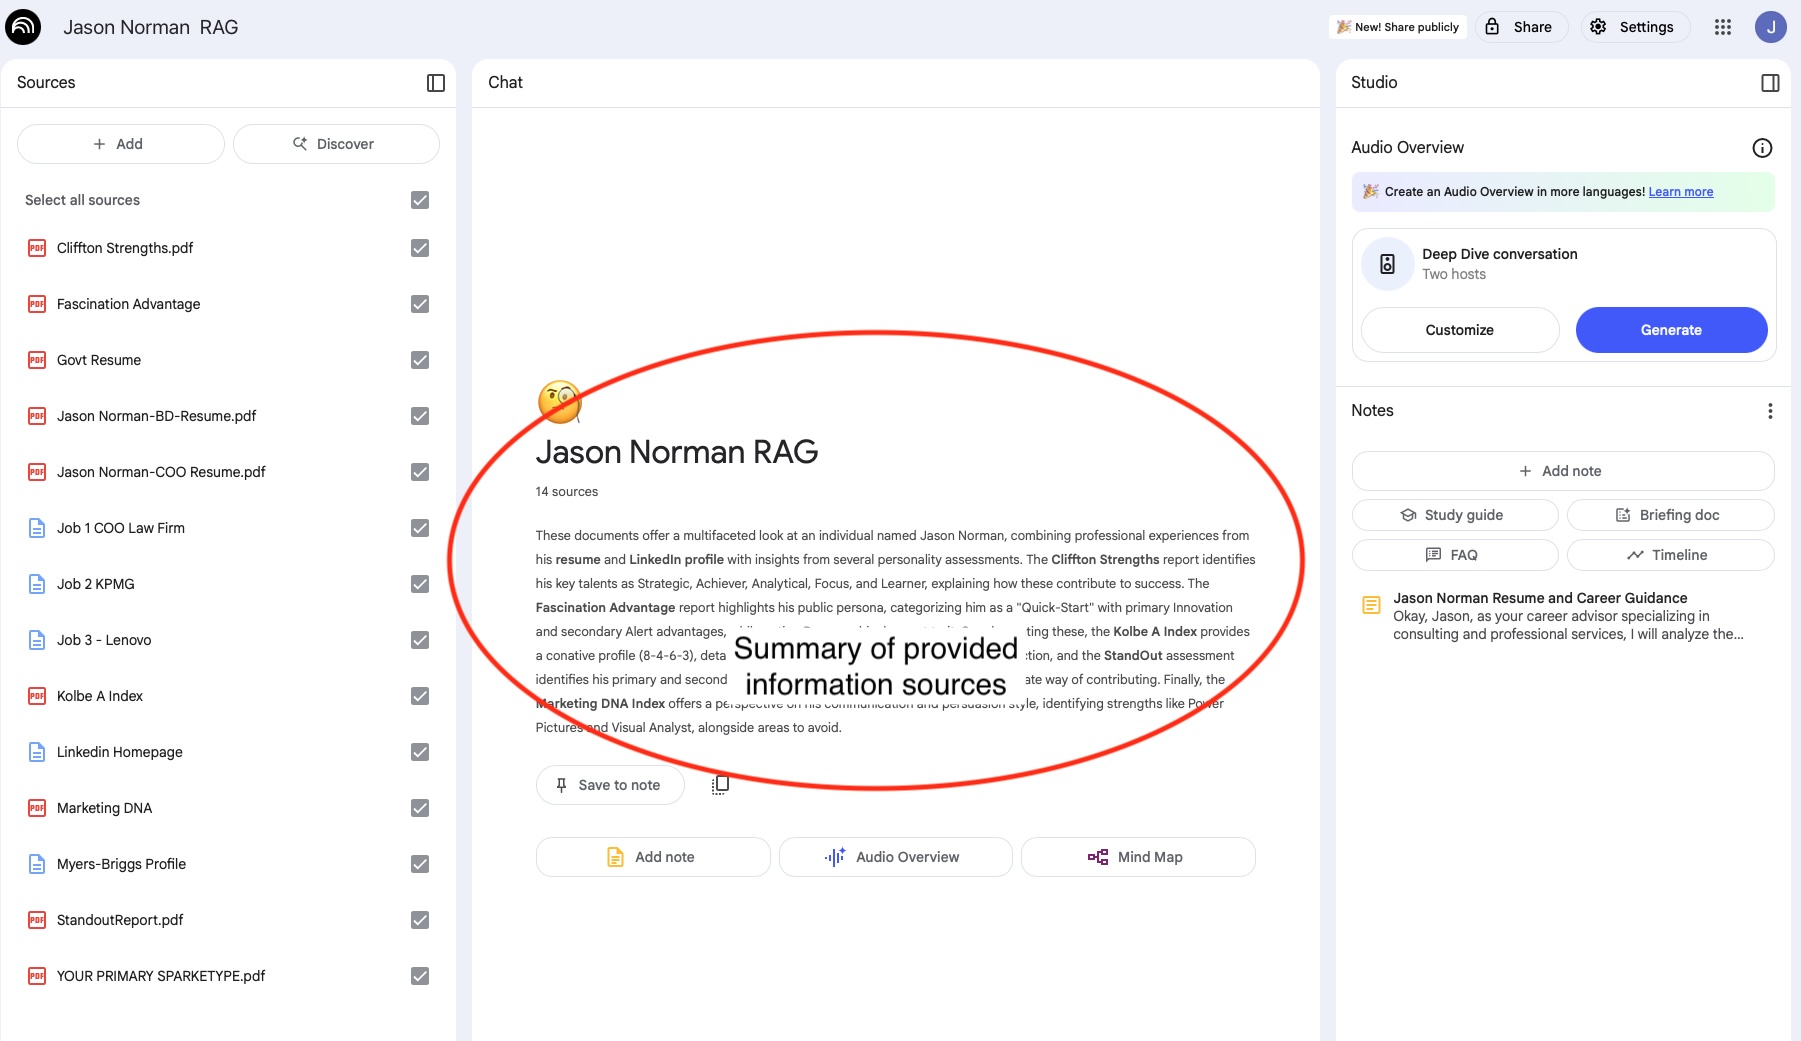Uncheck Cliffton Strengths.pdf source
This screenshot has height=1041, width=1801.
click(420, 248)
